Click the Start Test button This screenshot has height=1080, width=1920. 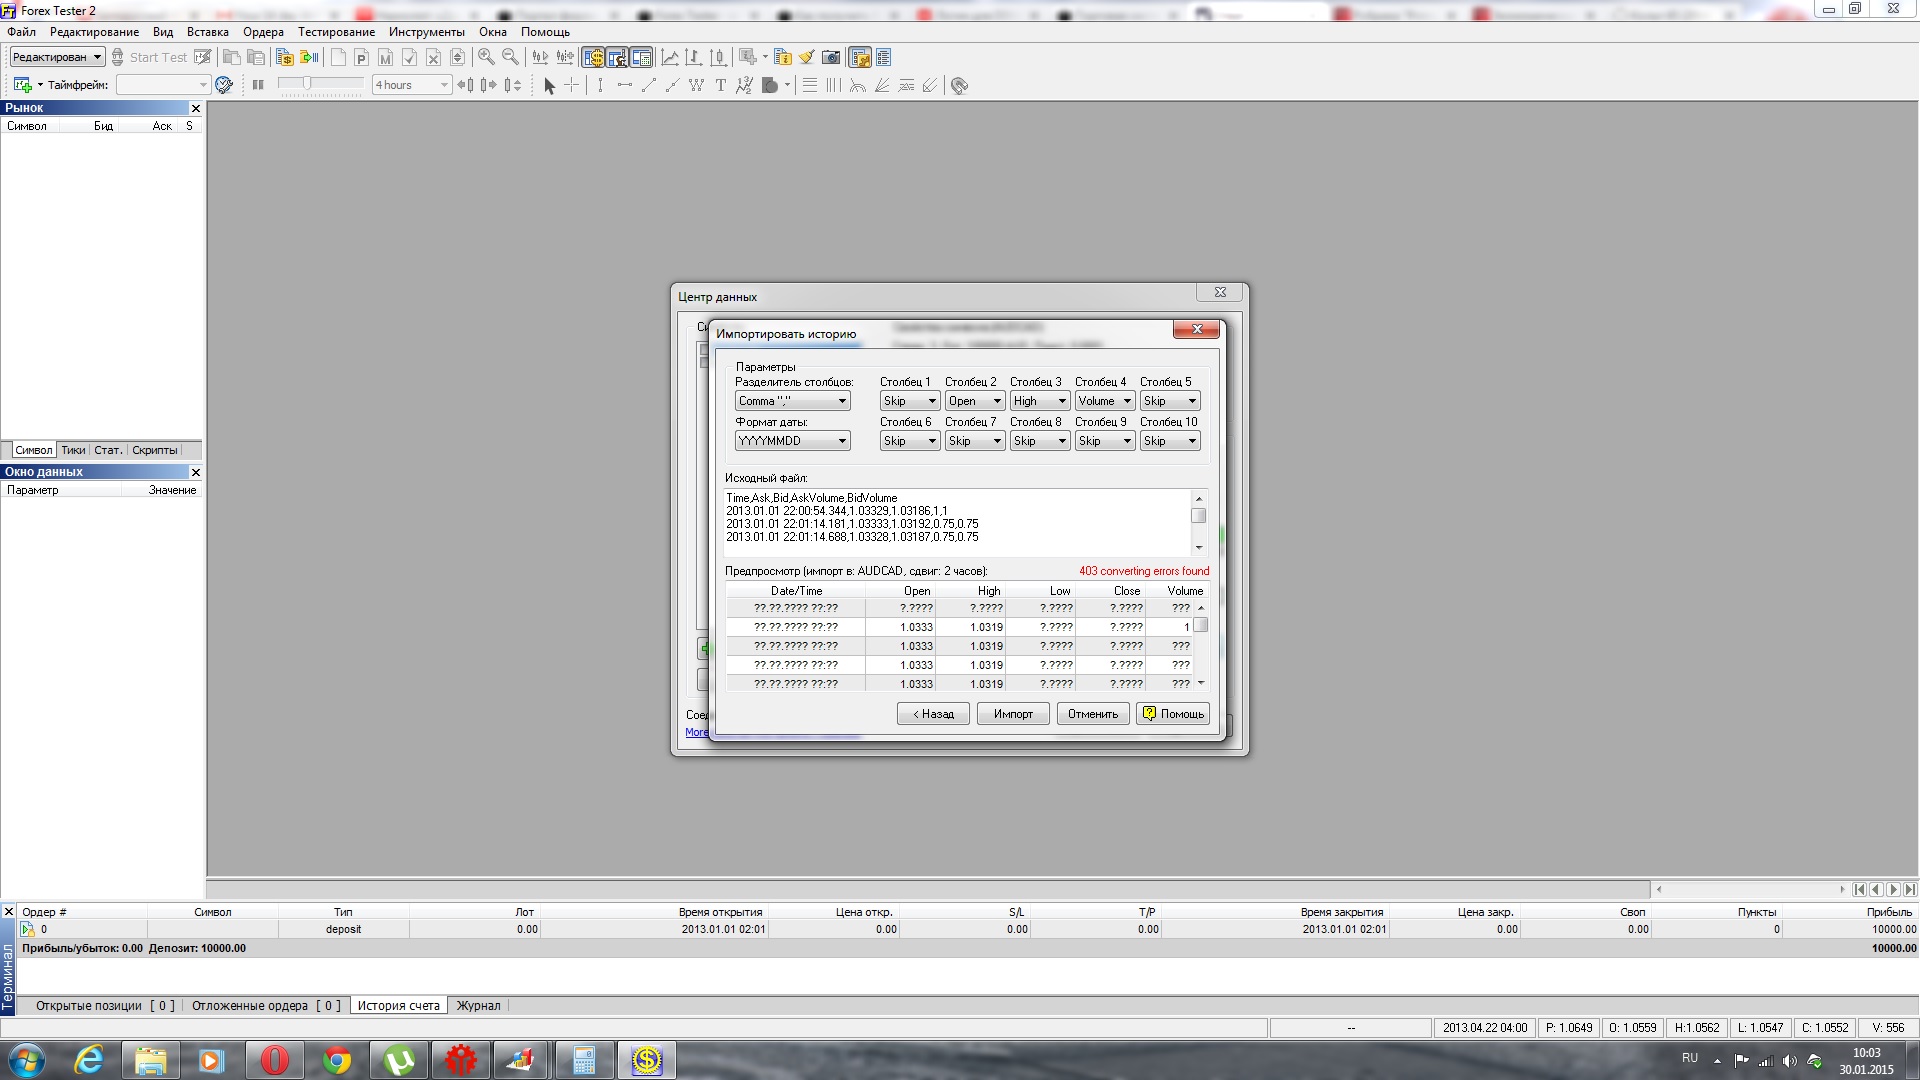(x=149, y=57)
